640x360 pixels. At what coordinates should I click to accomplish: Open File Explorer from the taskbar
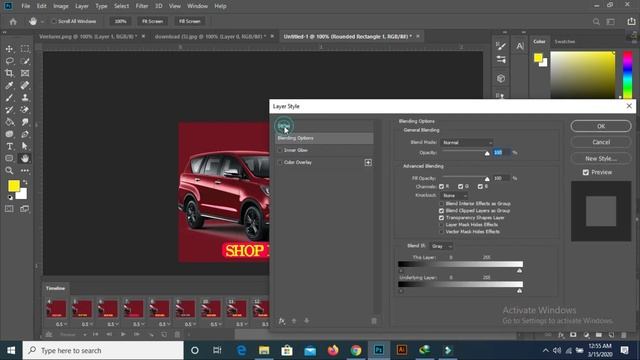264,350
